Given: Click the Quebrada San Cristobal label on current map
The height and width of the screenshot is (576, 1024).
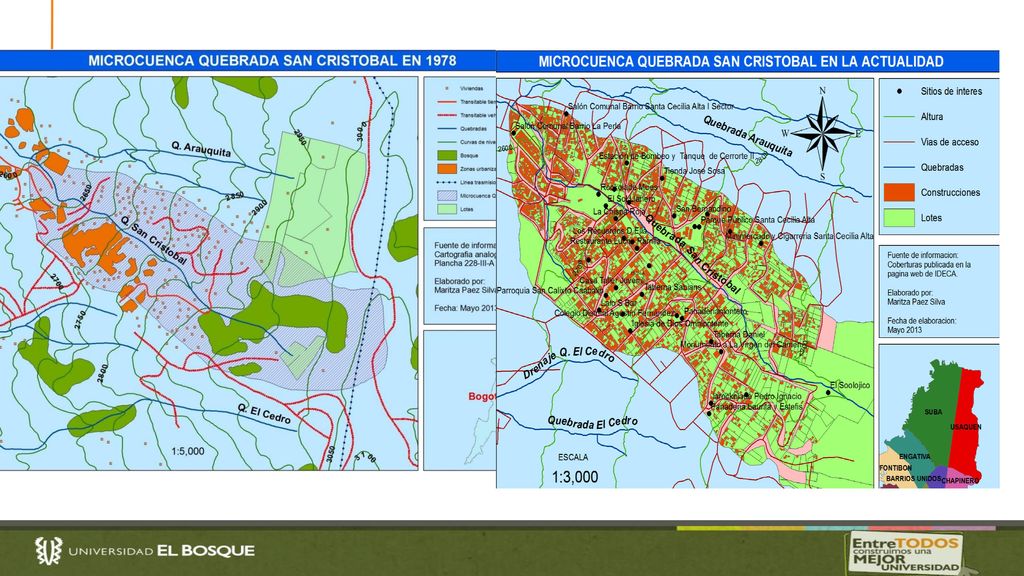Looking at the screenshot, I should click(693, 254).
